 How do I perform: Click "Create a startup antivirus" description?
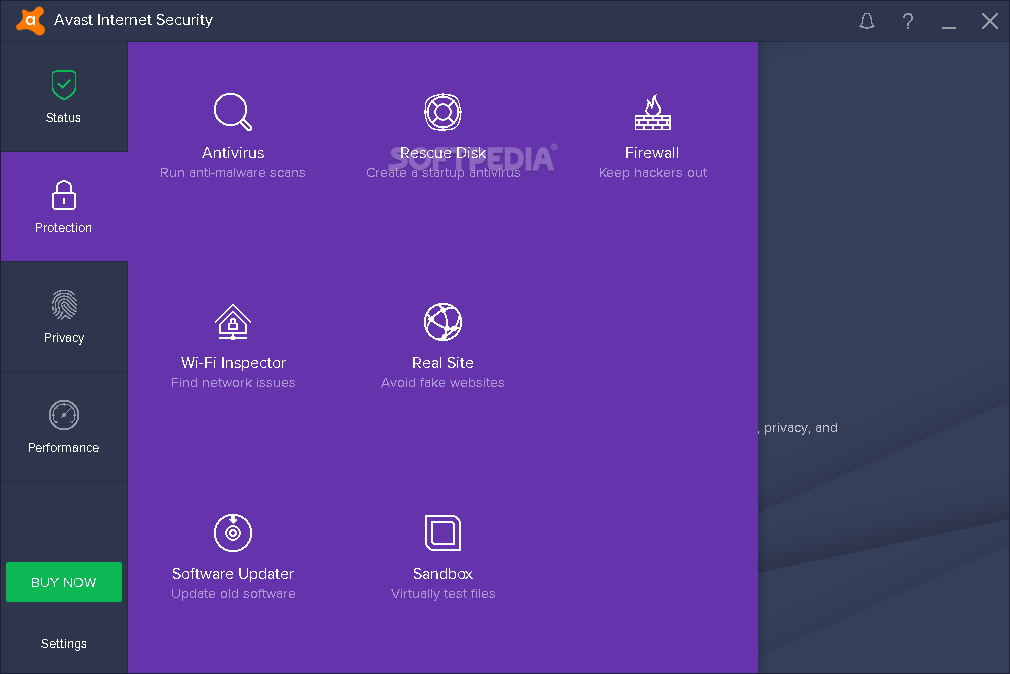tap(443, 173)
